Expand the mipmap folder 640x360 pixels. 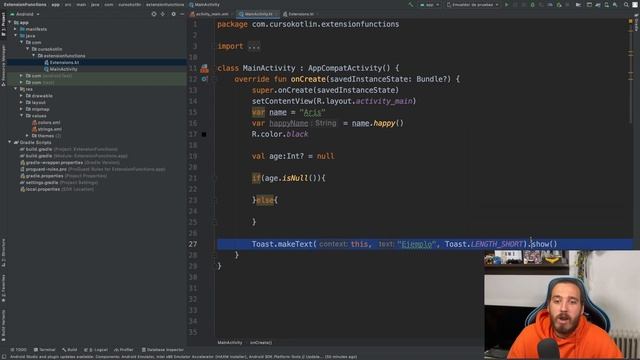(x=21, y=109)
